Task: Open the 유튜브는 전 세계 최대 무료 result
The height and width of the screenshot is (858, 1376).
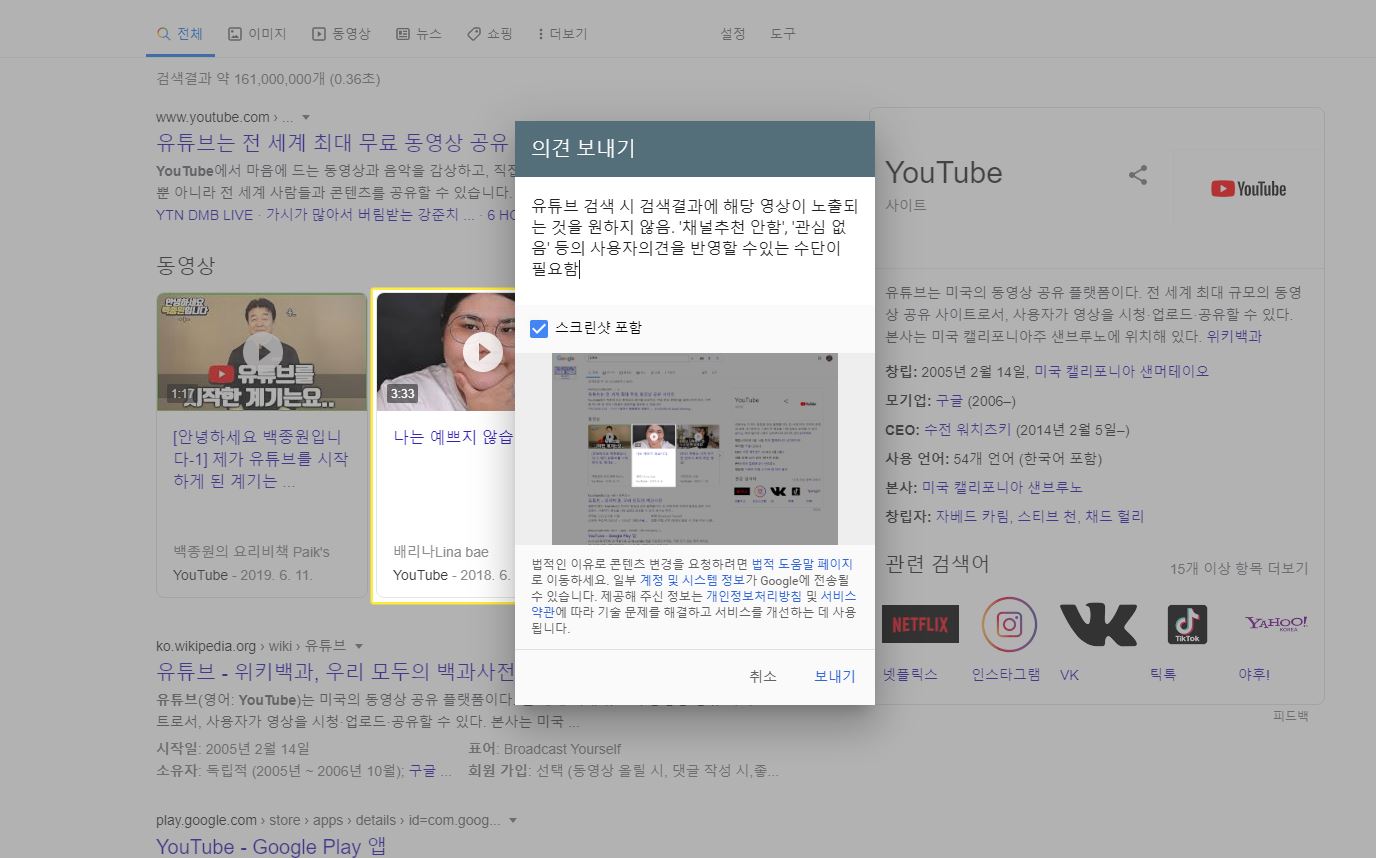Action: pyautogui.click(x=332, y=141)
